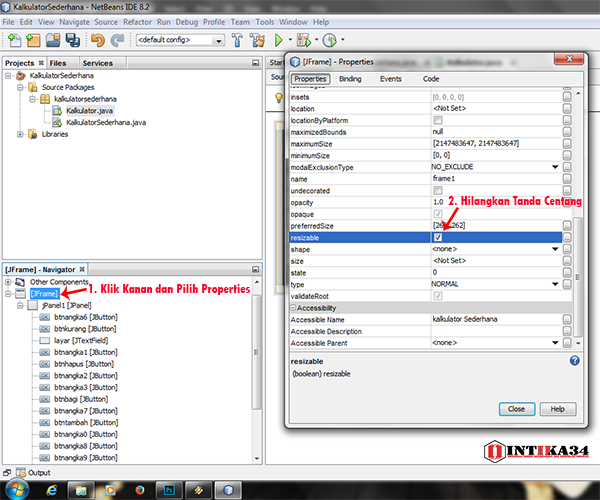Open Internet Explorer from taskbar

[51, 490]
